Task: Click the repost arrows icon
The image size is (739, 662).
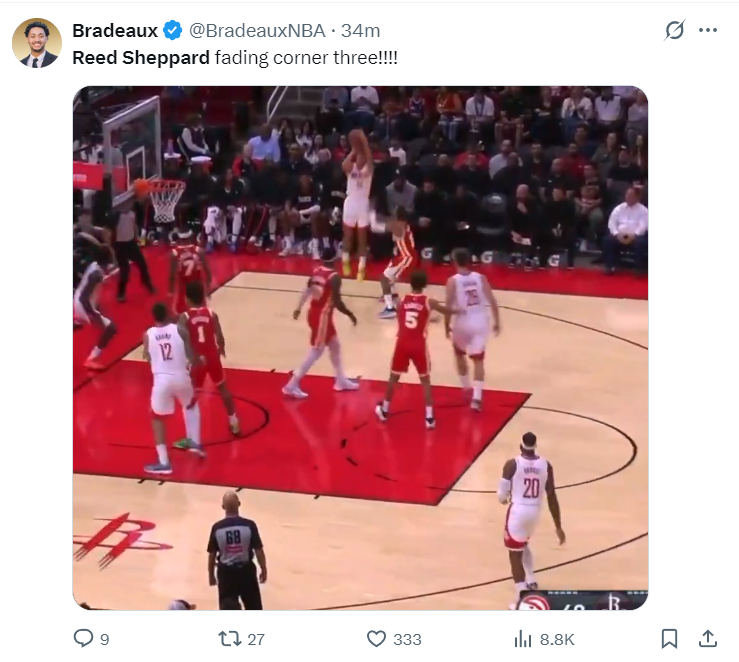Action: click(230, 639)
